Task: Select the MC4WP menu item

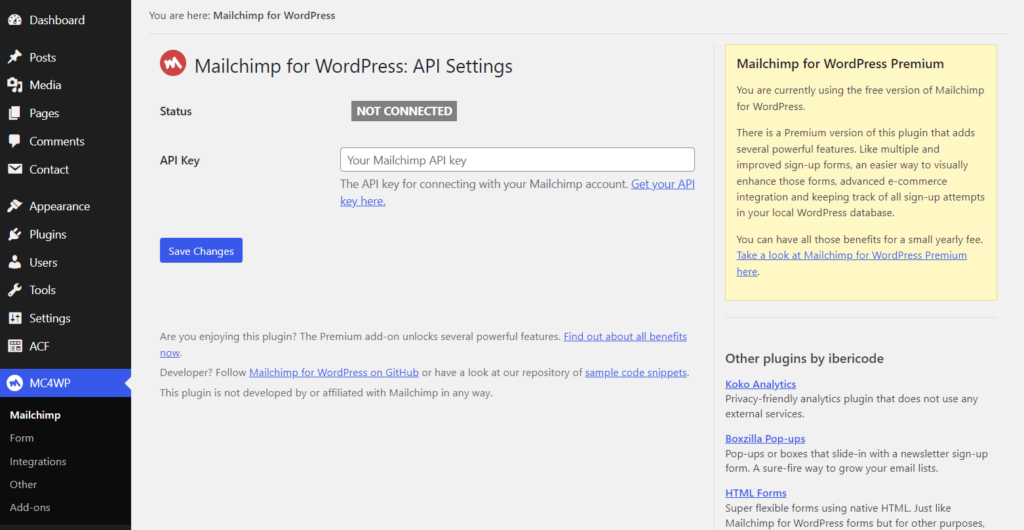Action: [x=65, y=383]
